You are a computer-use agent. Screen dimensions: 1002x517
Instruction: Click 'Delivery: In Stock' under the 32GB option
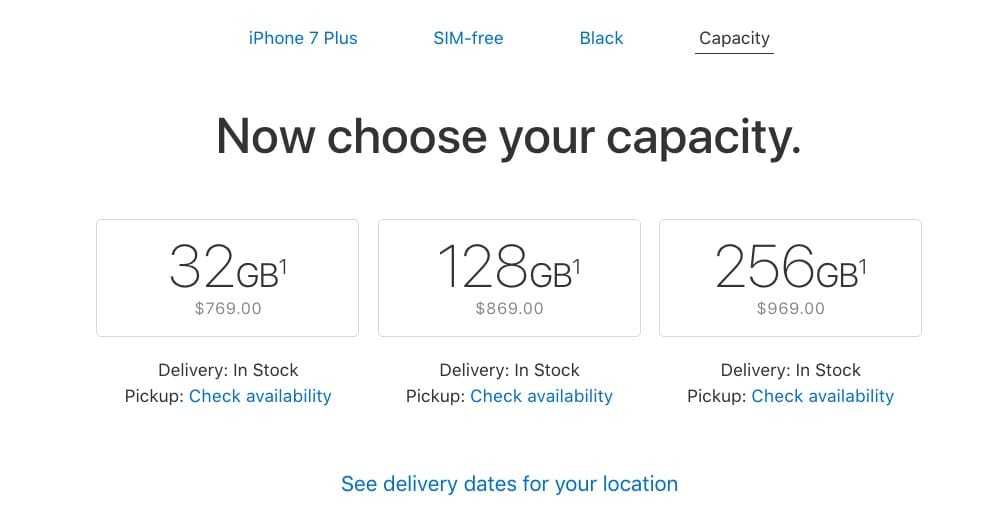pyautogui.click(x=228, y=370)
